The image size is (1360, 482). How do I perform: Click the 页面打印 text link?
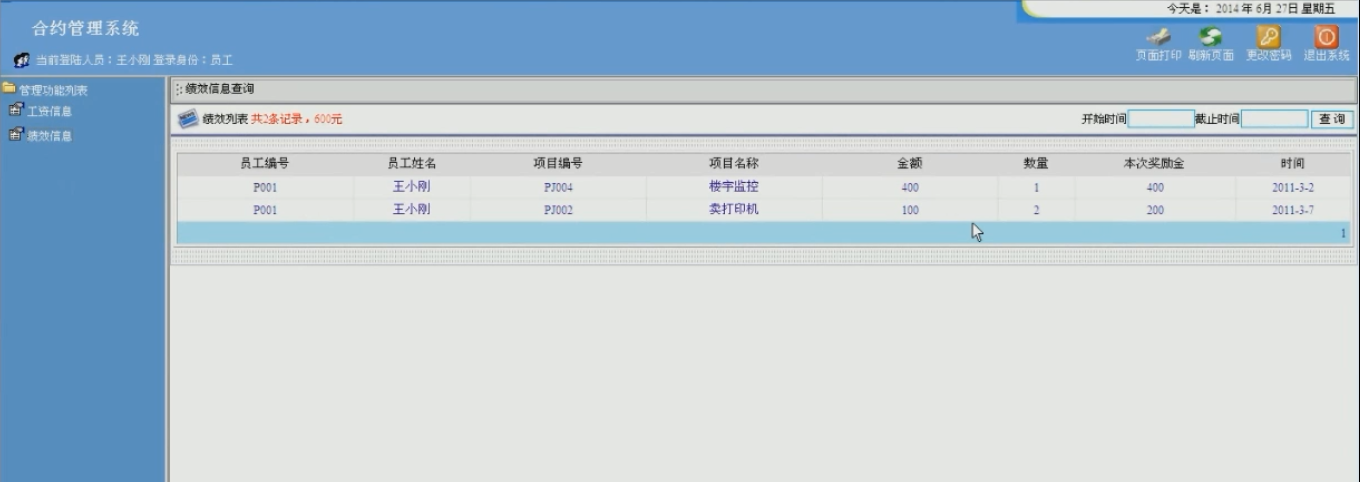coord(1158,55)
